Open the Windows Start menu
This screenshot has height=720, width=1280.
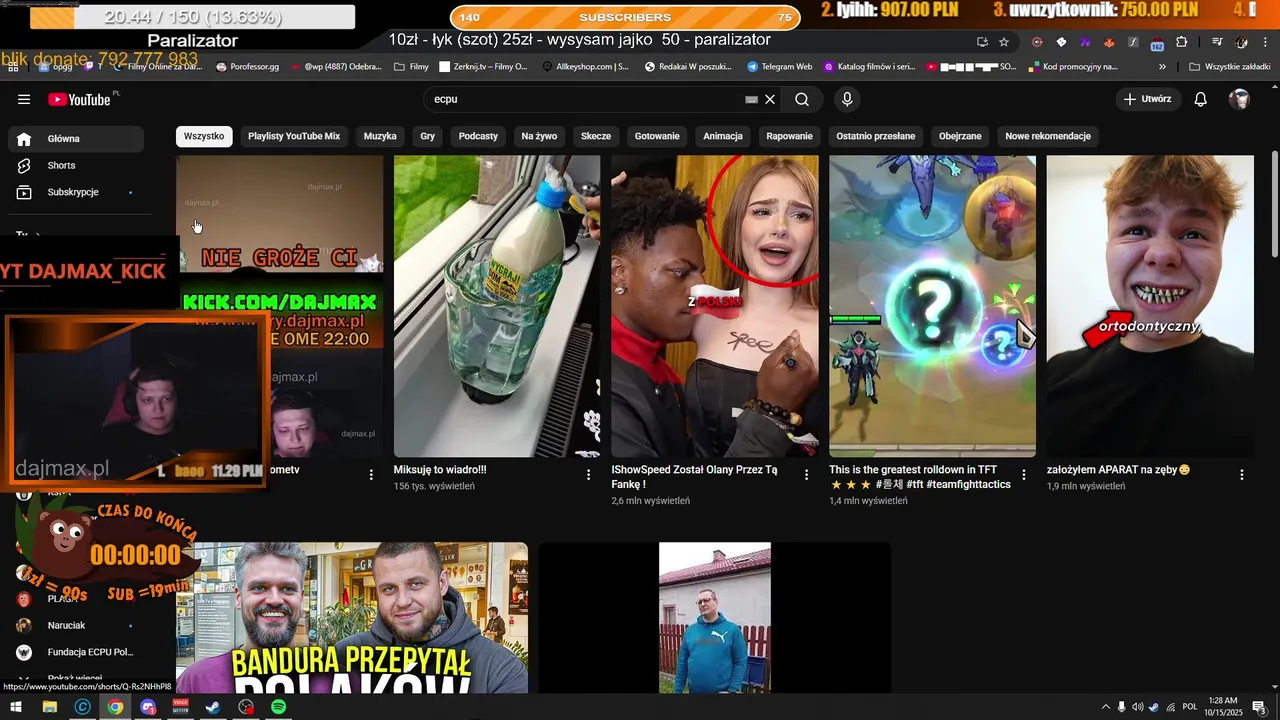[16, 707]
